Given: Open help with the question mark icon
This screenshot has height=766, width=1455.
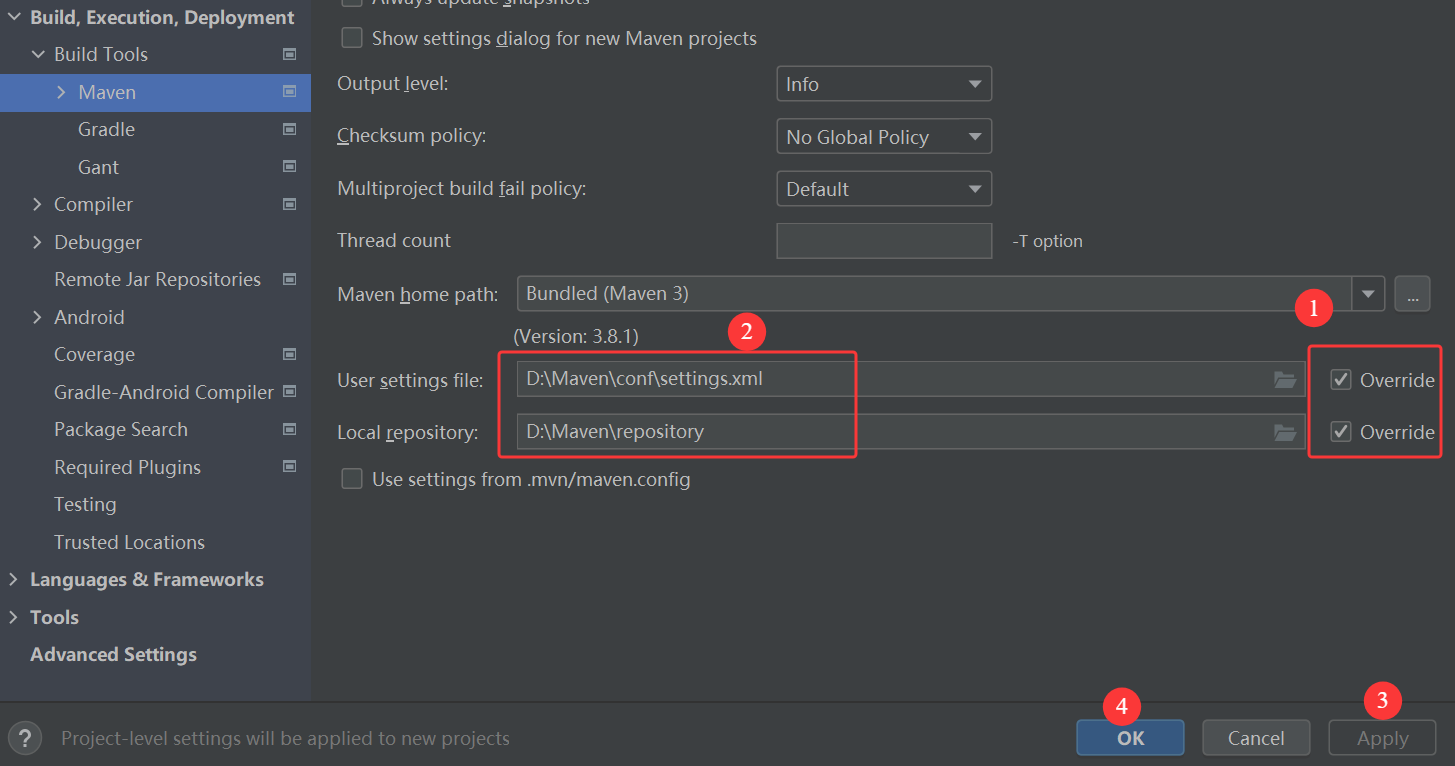Looking at the screenshot, I should pos(25,738).
